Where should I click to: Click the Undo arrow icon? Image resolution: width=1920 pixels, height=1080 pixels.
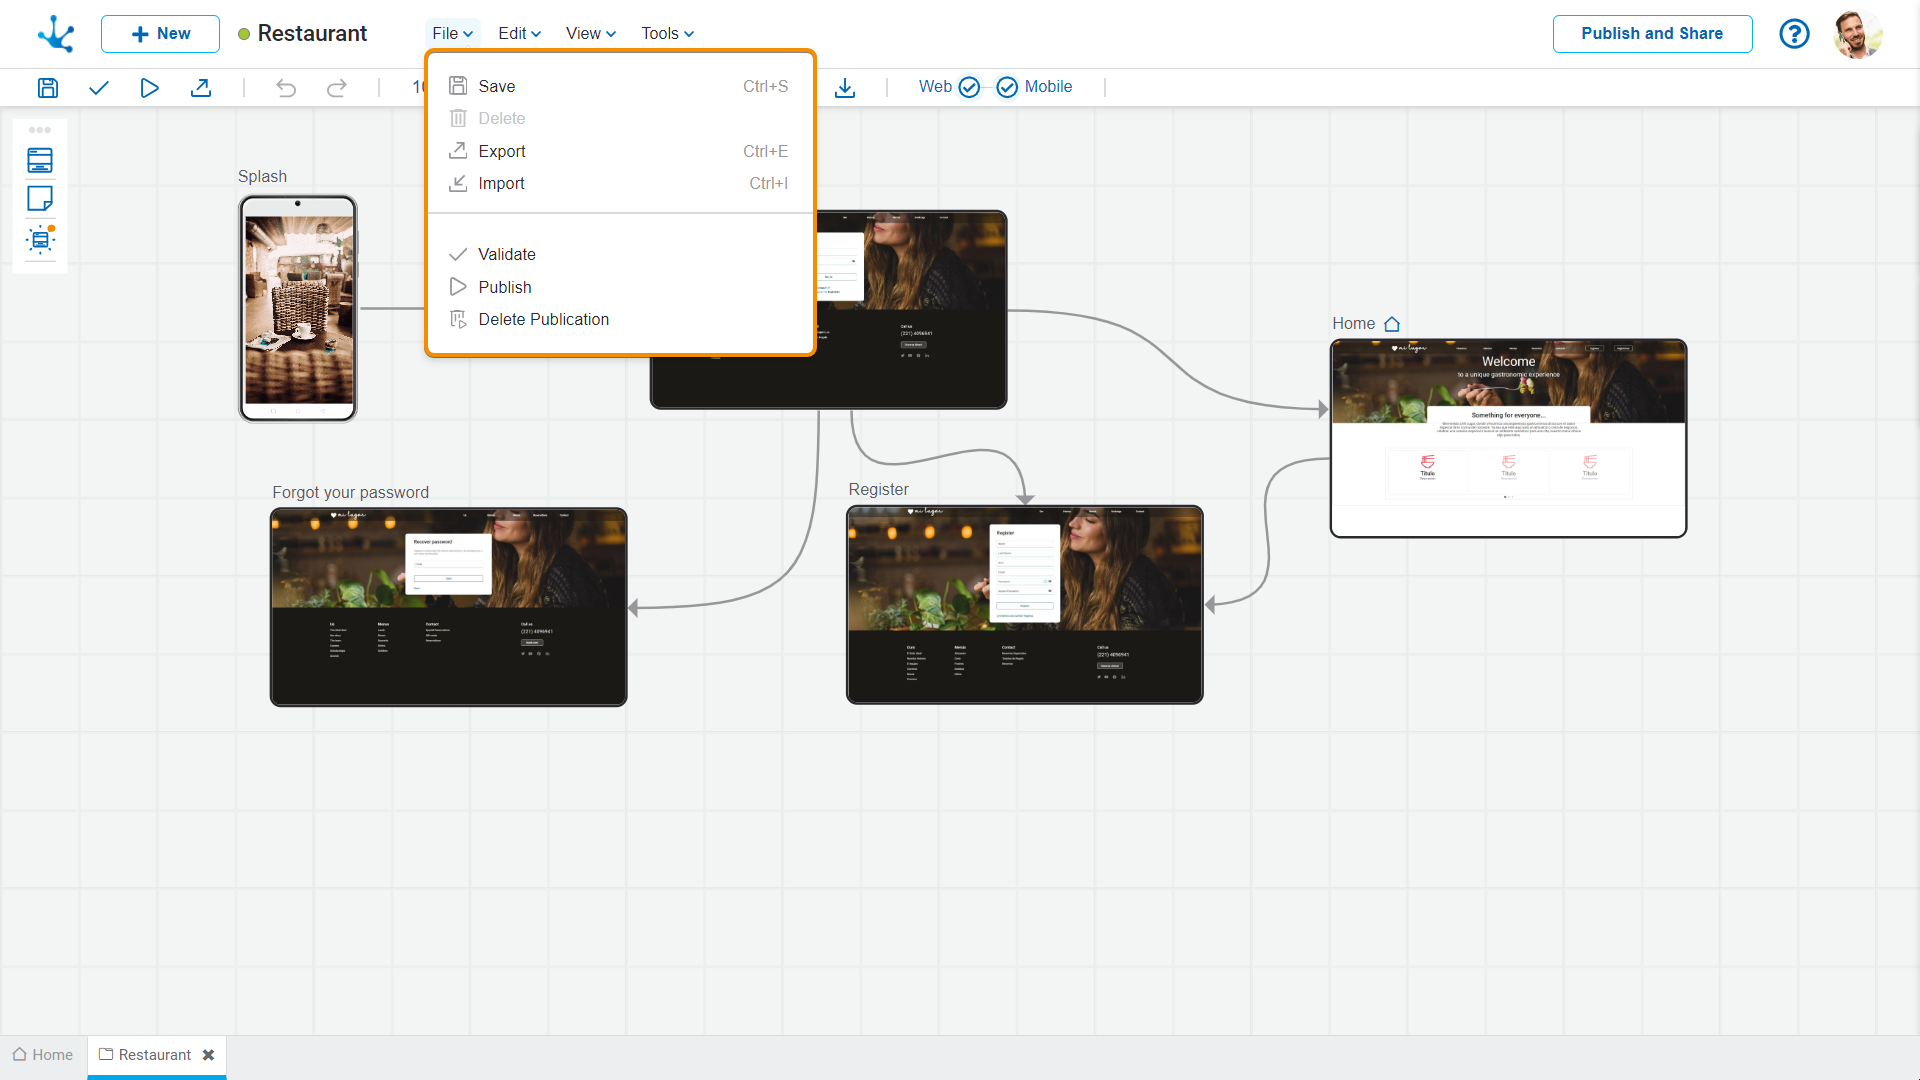pyautogui.click(x=286, y=87)
